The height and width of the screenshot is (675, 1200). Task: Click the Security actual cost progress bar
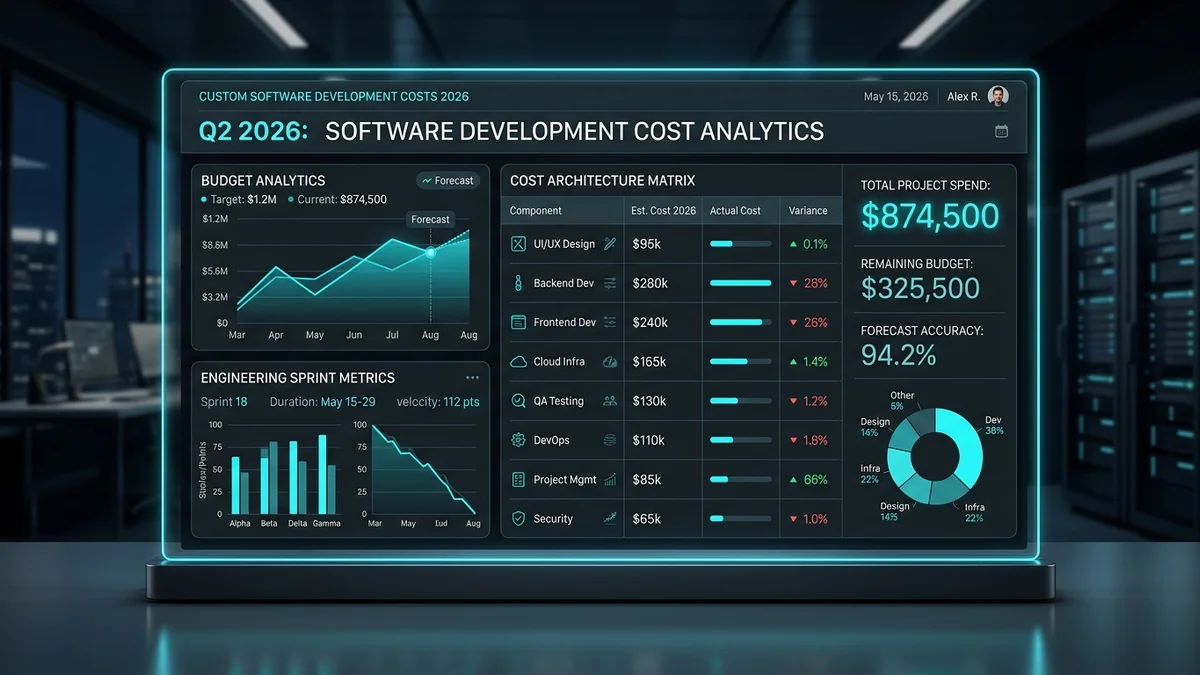[740, 519]
